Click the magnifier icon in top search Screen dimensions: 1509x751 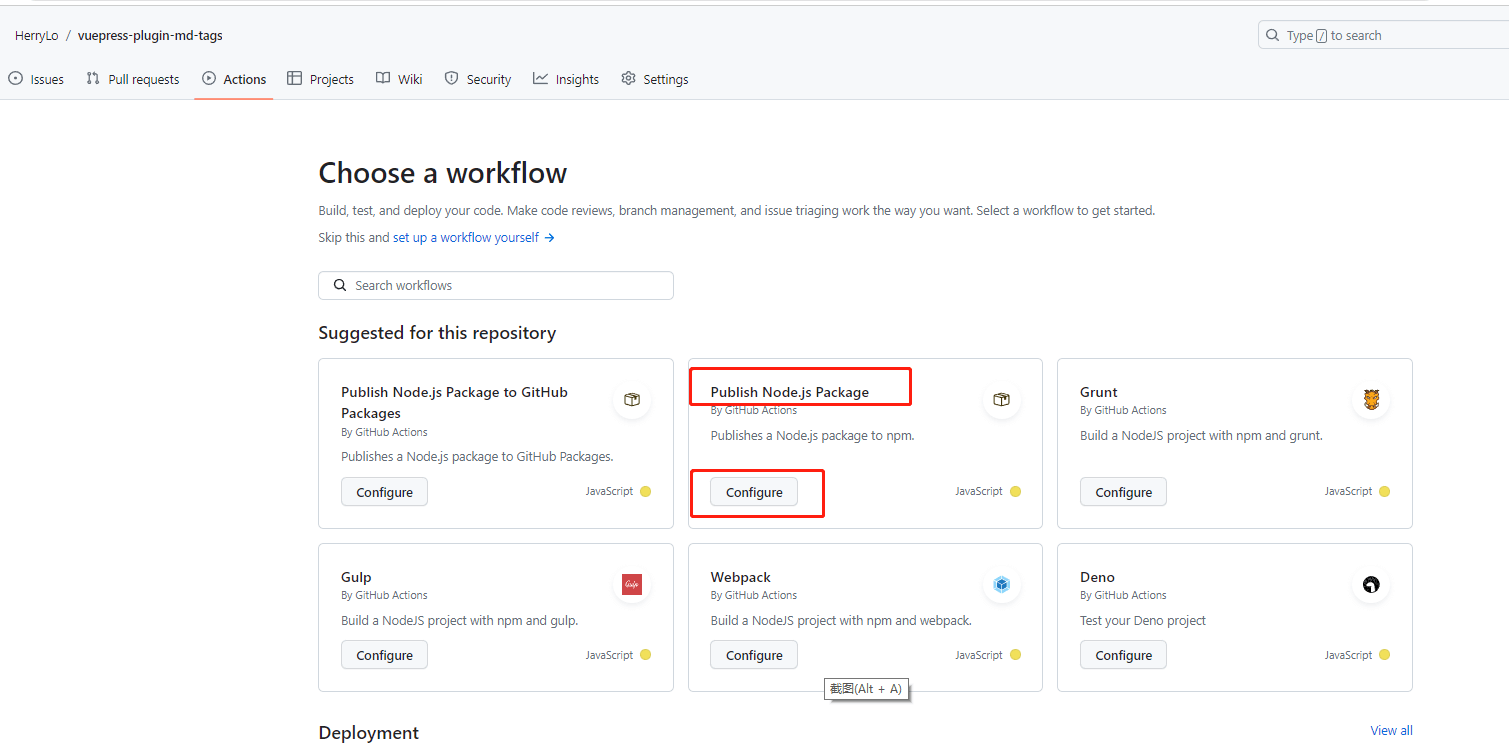[x=1272, y=35]
